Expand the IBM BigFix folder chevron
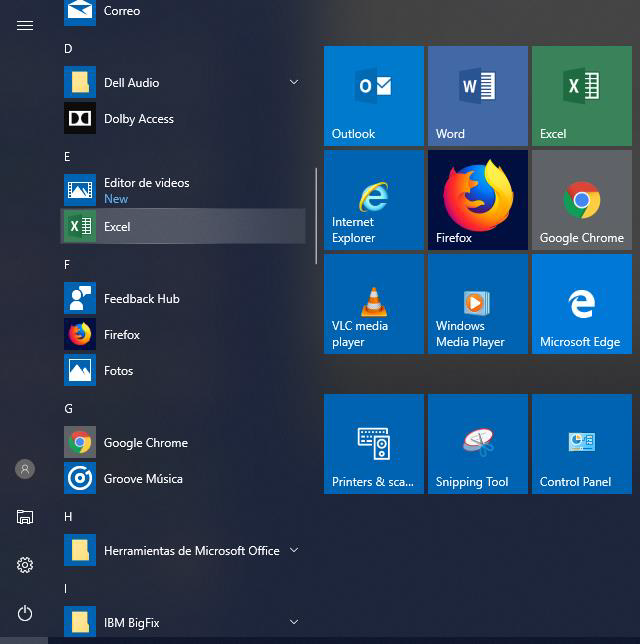Screen dimensions: 640x644 click(x=294, y=622)
